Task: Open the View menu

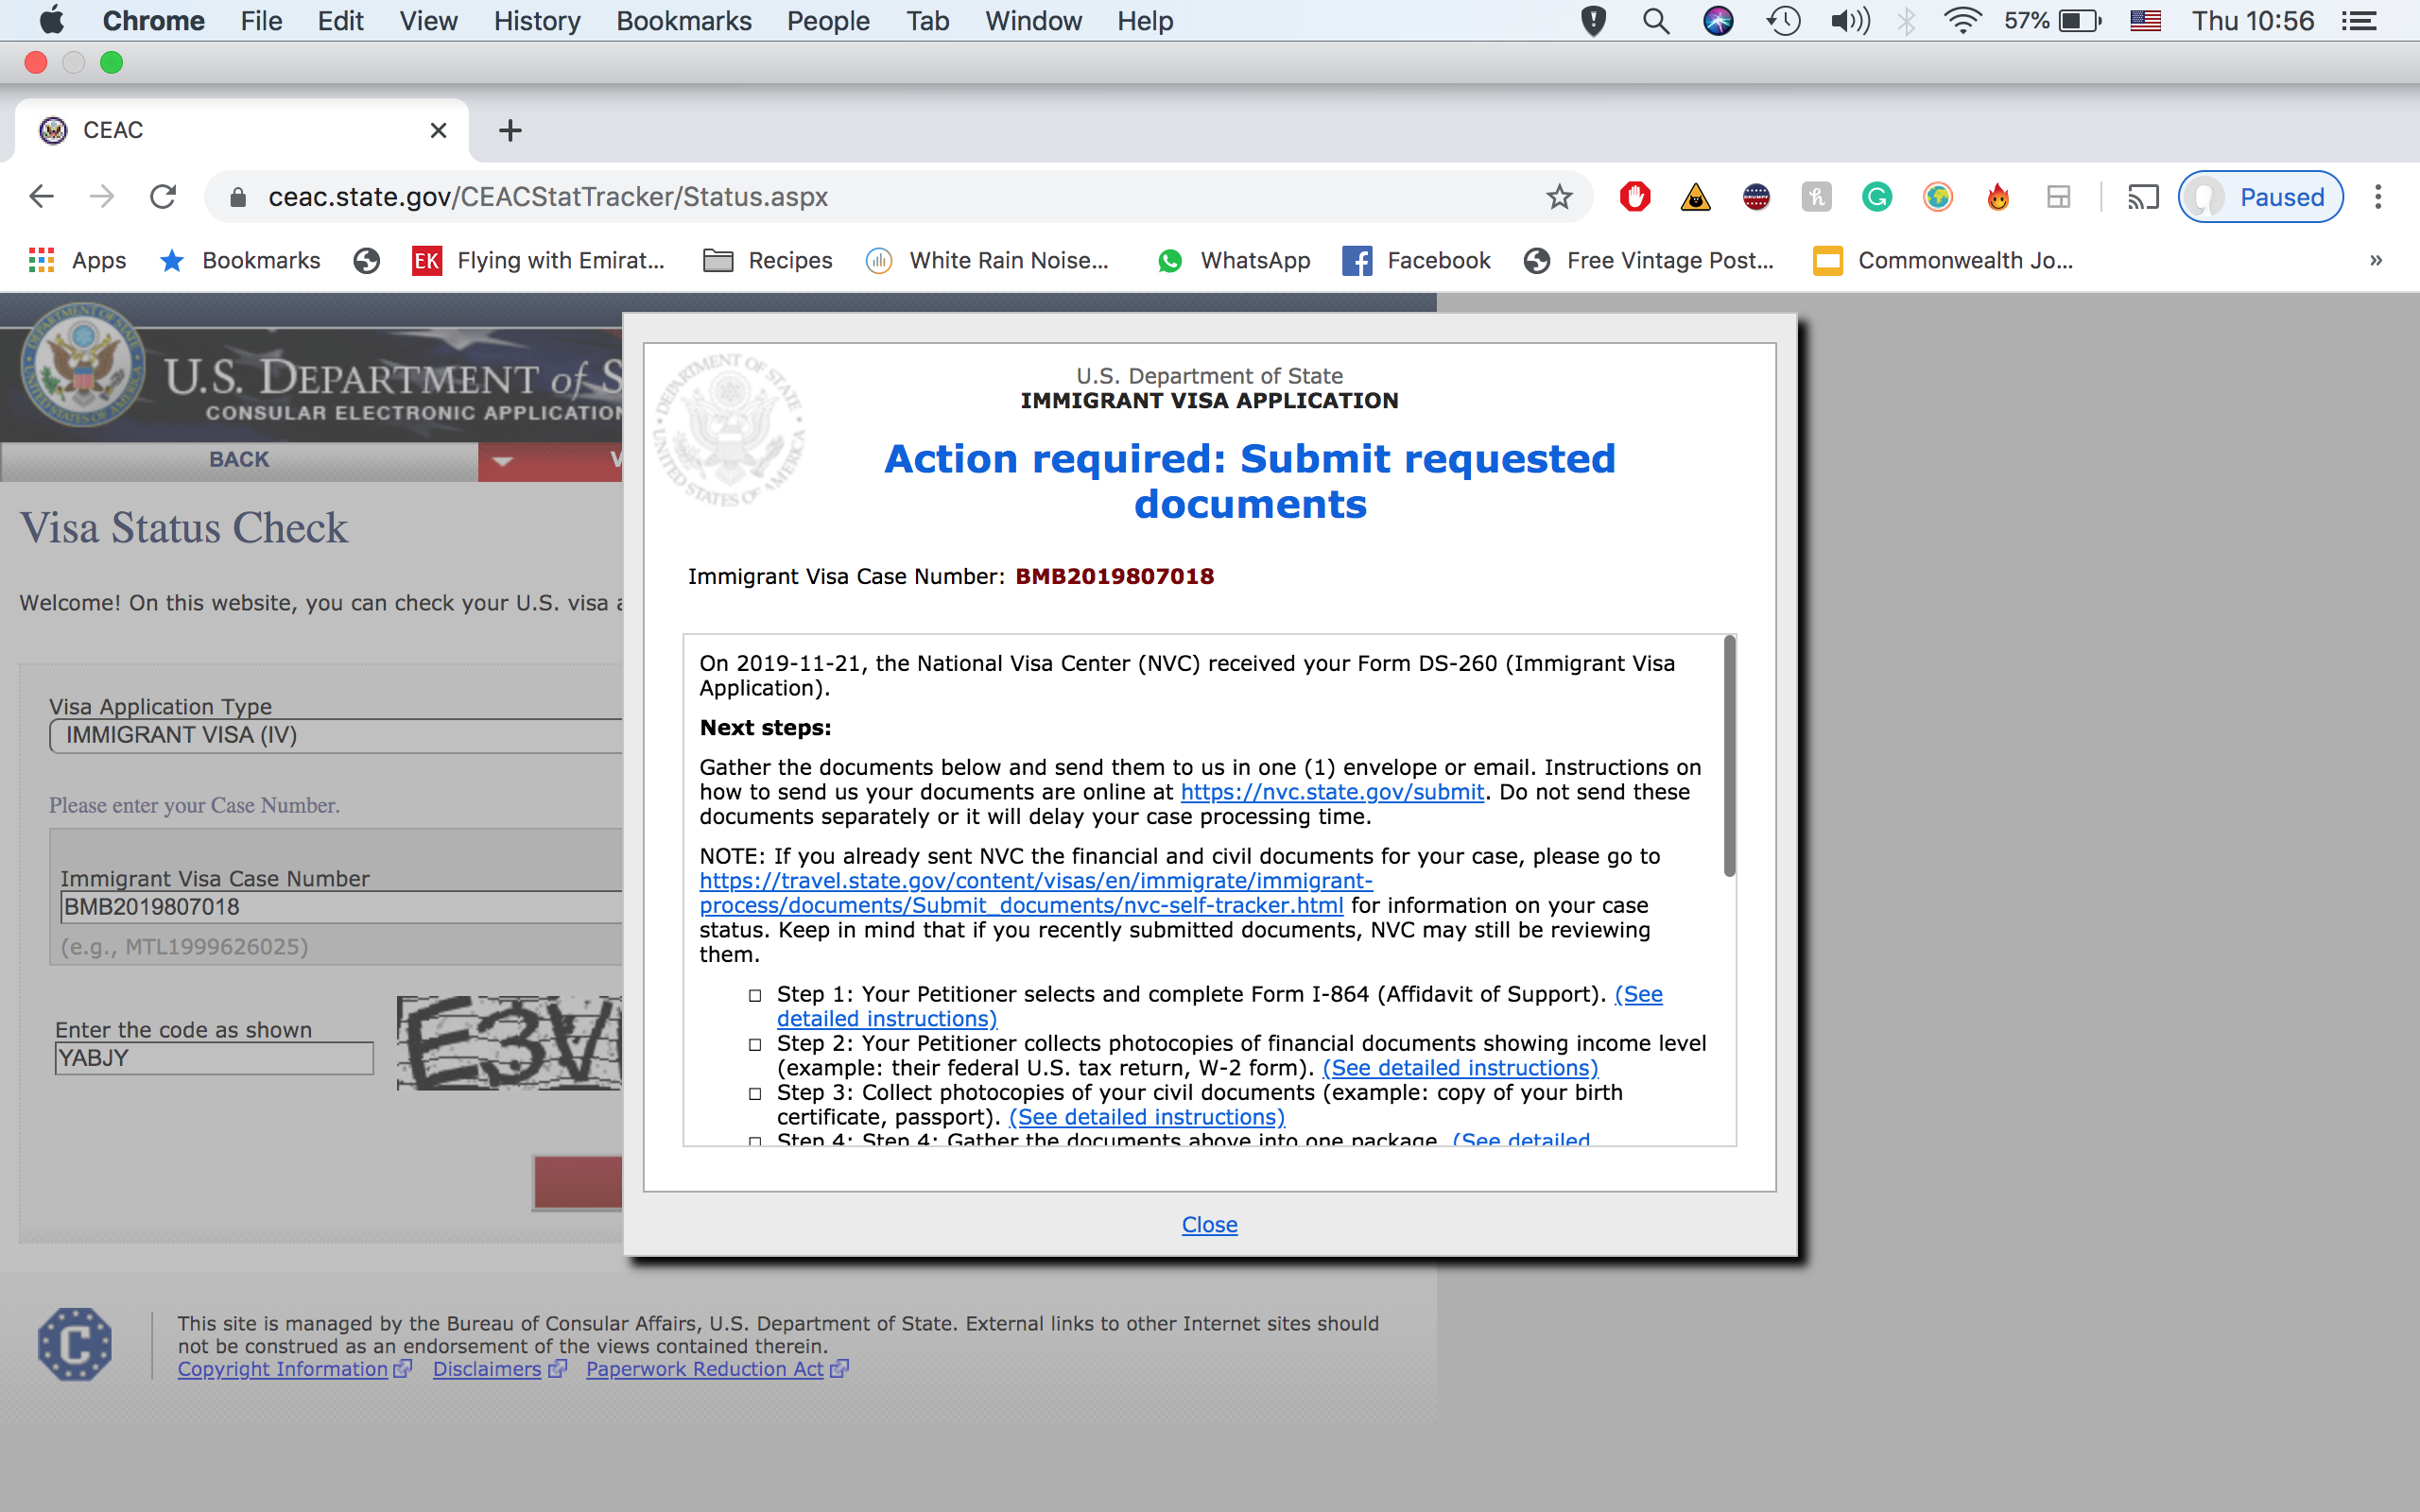Action: coord(428,21)
